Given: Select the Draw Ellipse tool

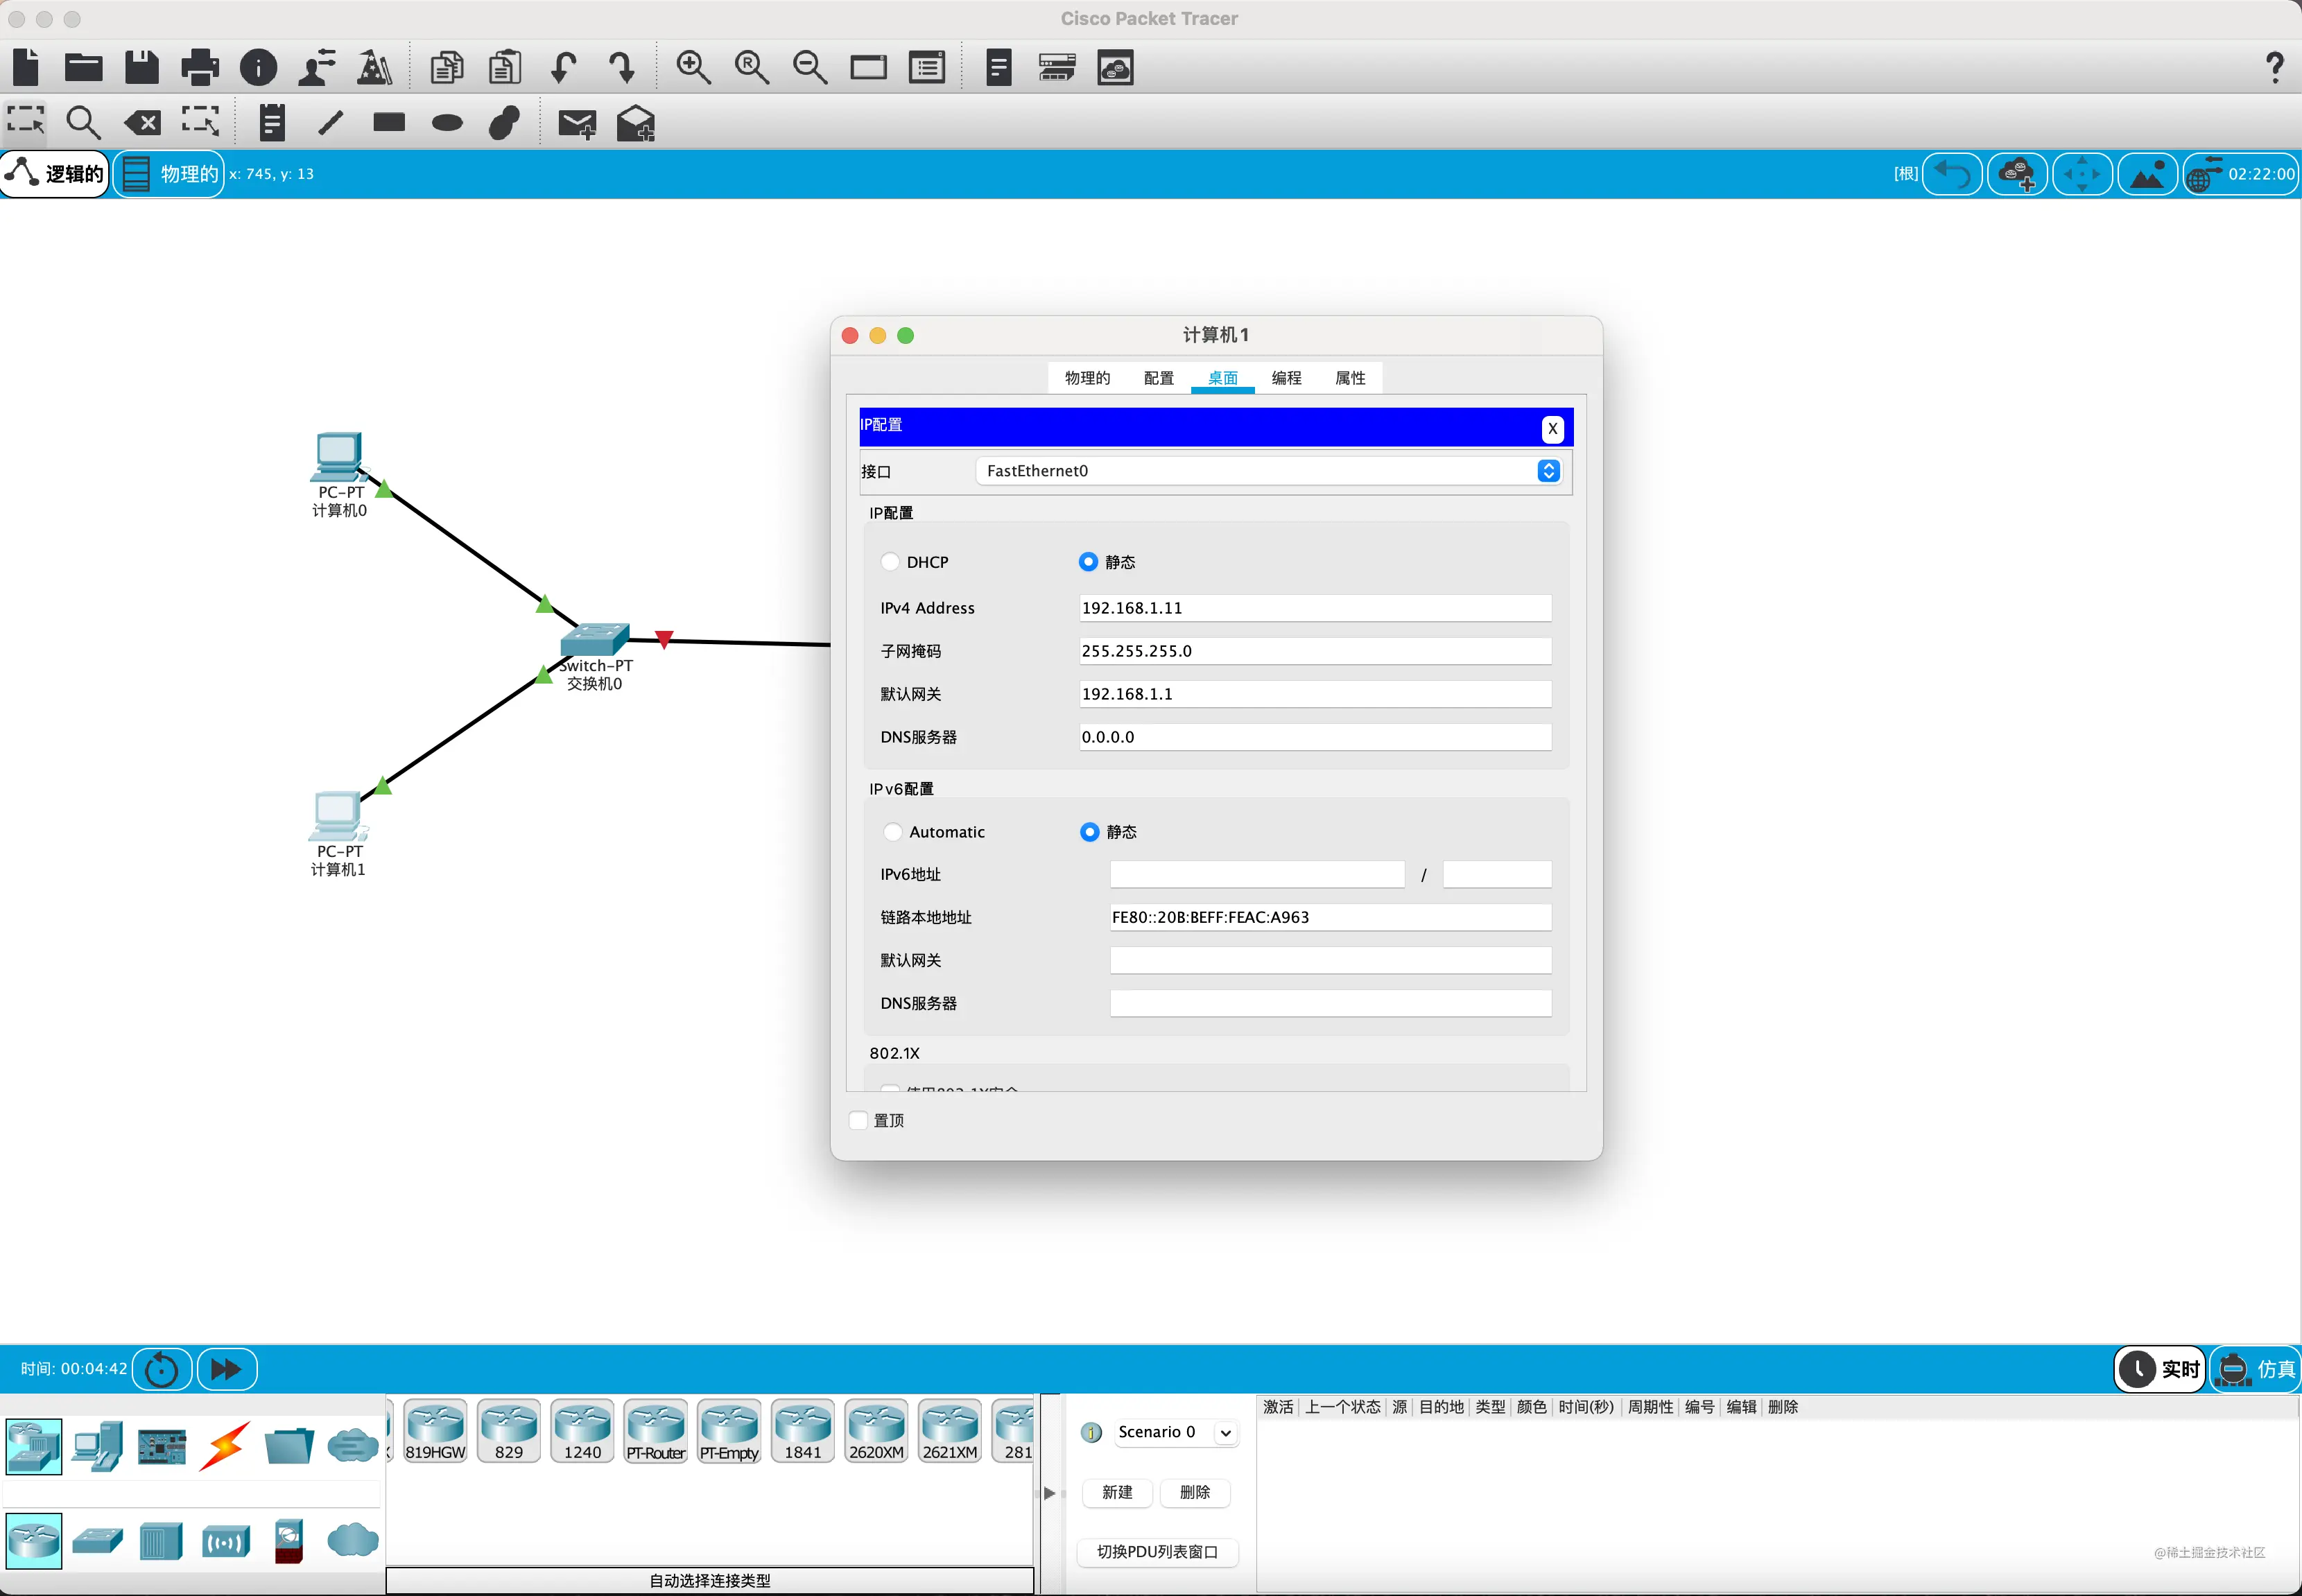Looking at the screenshot, I should 447,123.
